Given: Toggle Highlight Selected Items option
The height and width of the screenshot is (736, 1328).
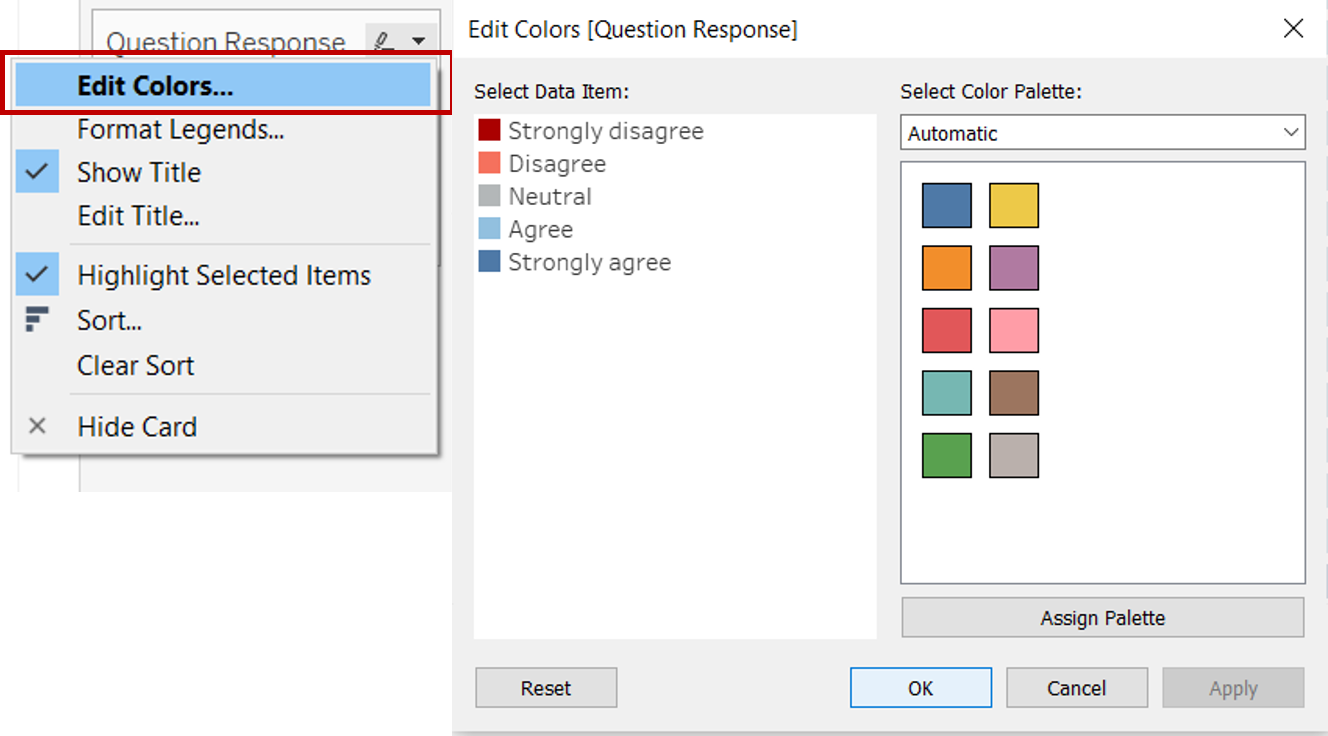Looking at the screenshot, I should pyautogui.click(x=223, y=276).
